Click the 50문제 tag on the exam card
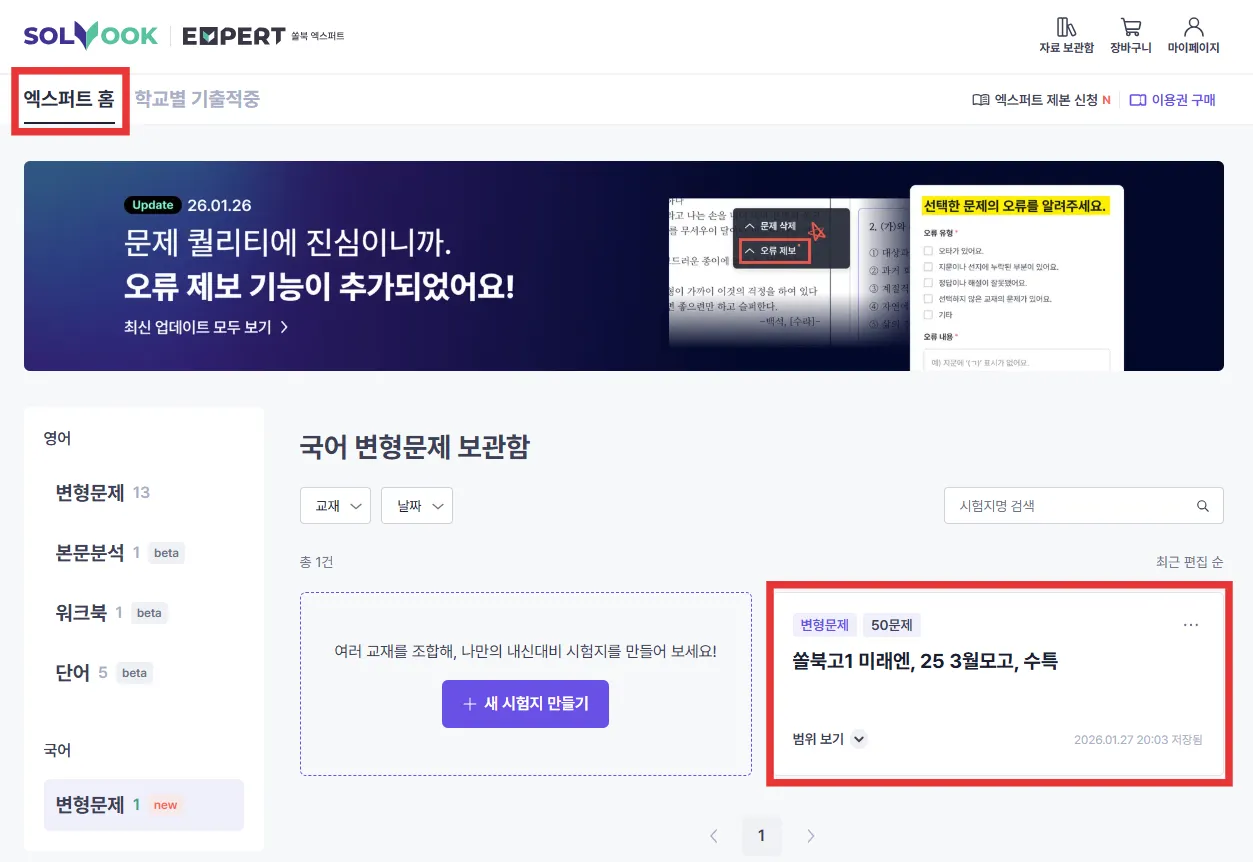The height and width of the screenshot is (862, 1253). pyautogui.click(x=892, y=625)
